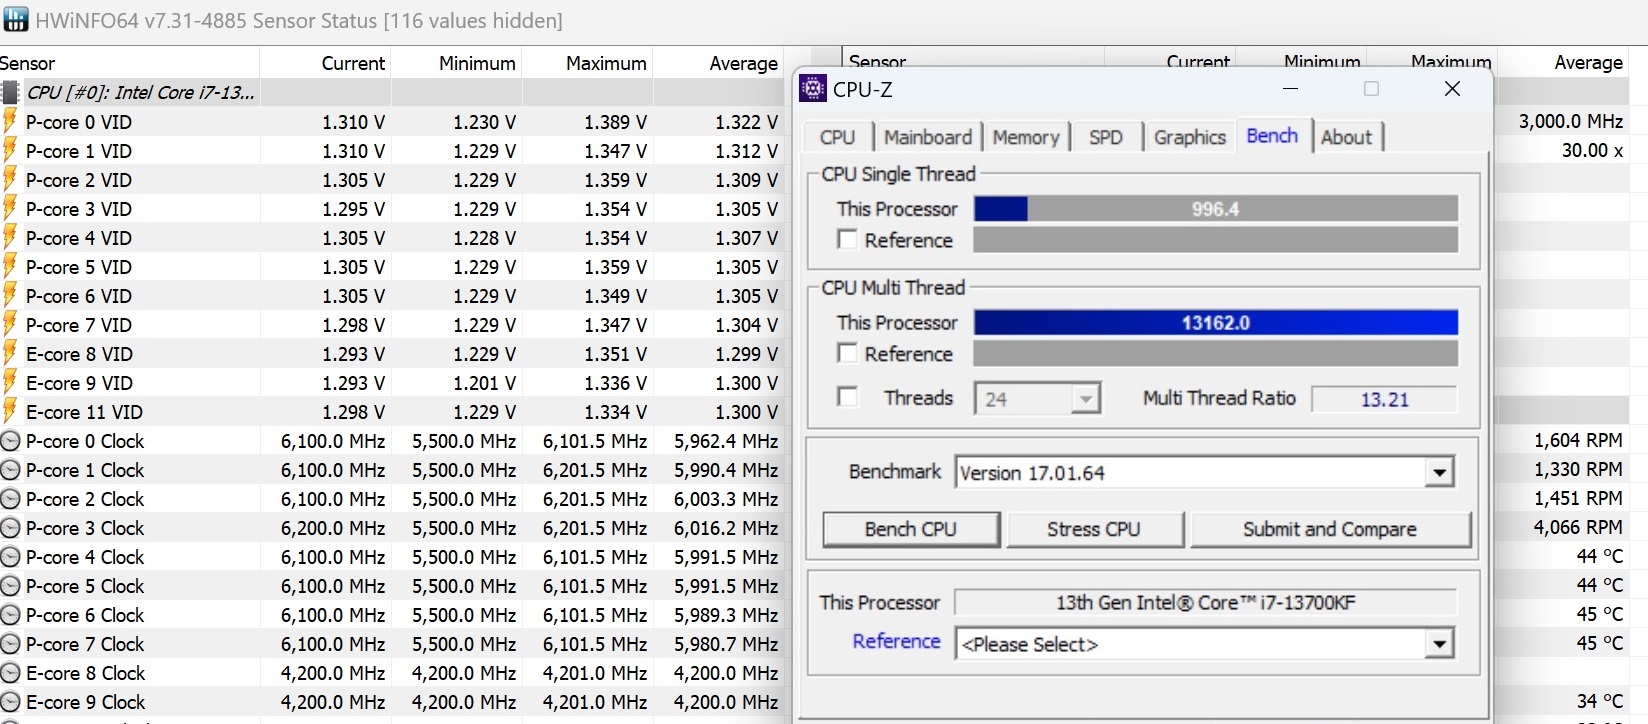Open the Memory tab
The height and width of the screenshot is (724, 1648).
point(1026,137)
